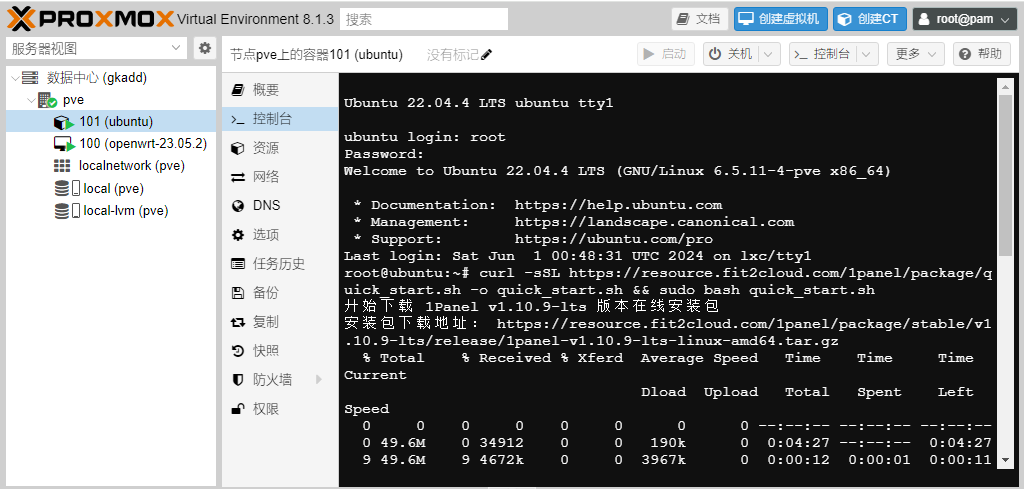Click 创建CT button

(x=869, y=19)
